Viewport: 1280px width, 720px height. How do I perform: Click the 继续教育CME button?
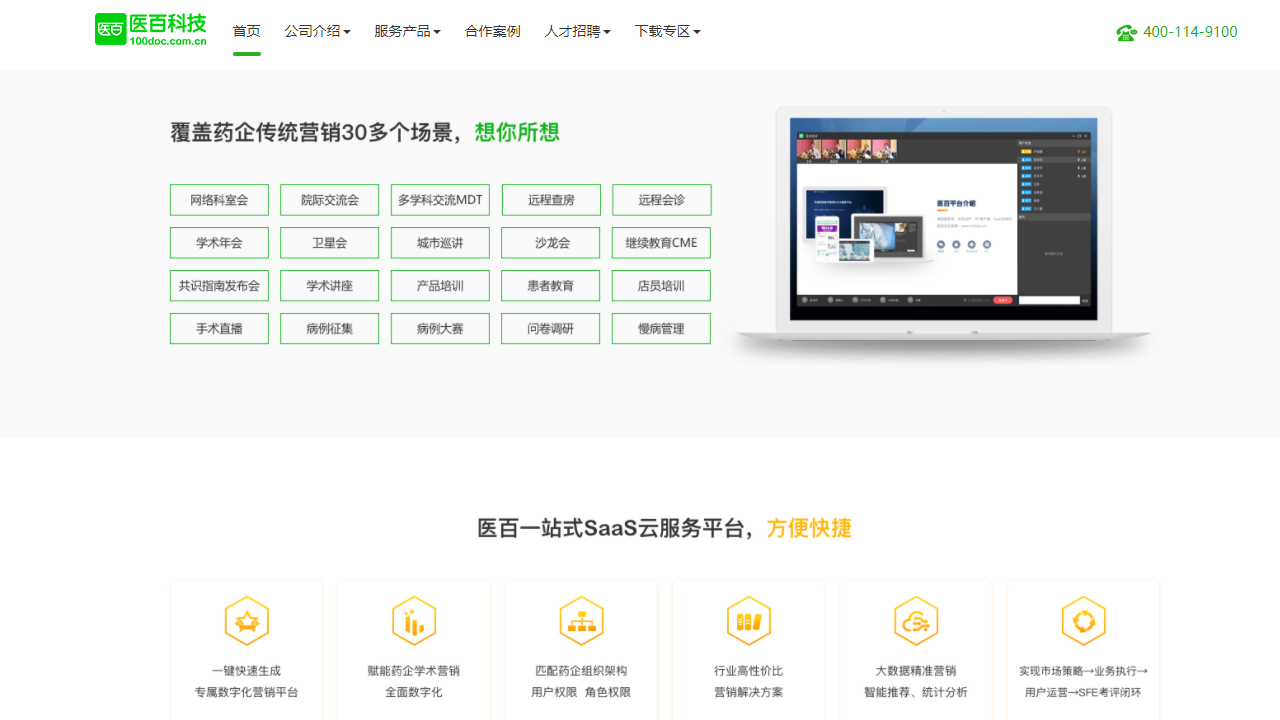[x=660, y=242]
